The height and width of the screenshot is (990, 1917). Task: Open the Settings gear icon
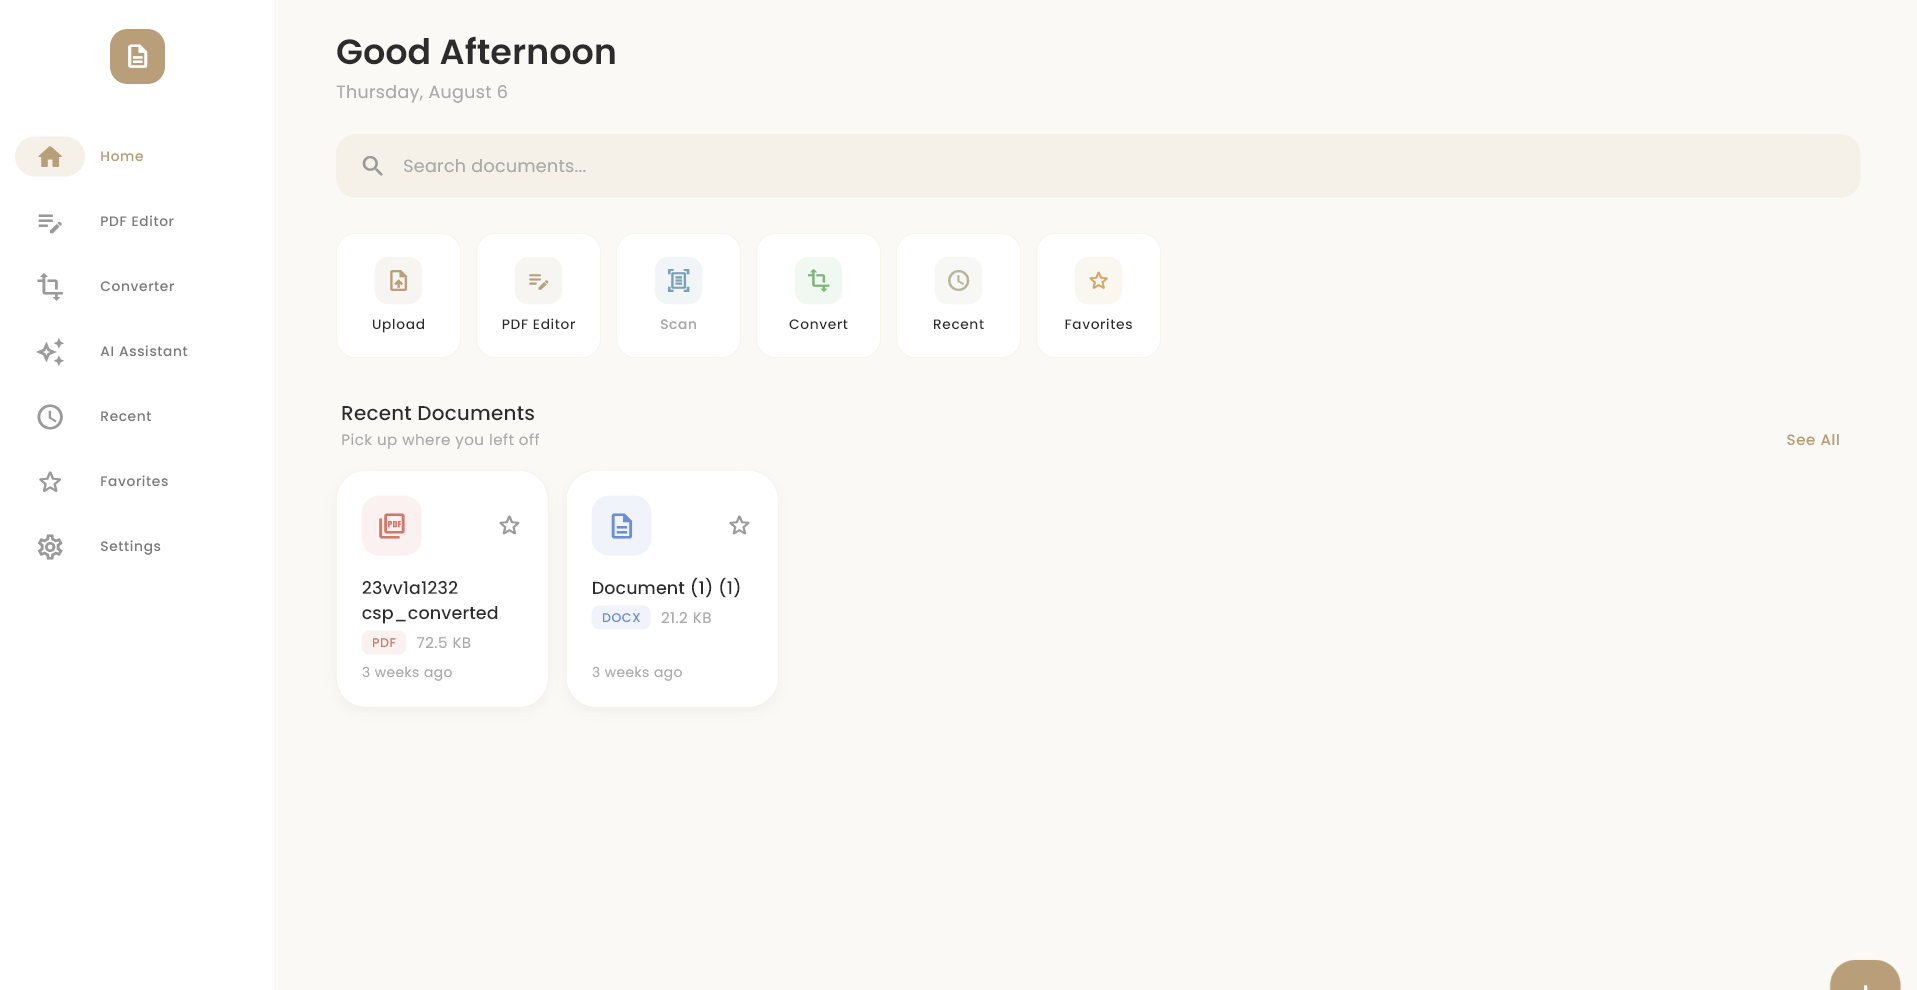click(x=50, y=547)
